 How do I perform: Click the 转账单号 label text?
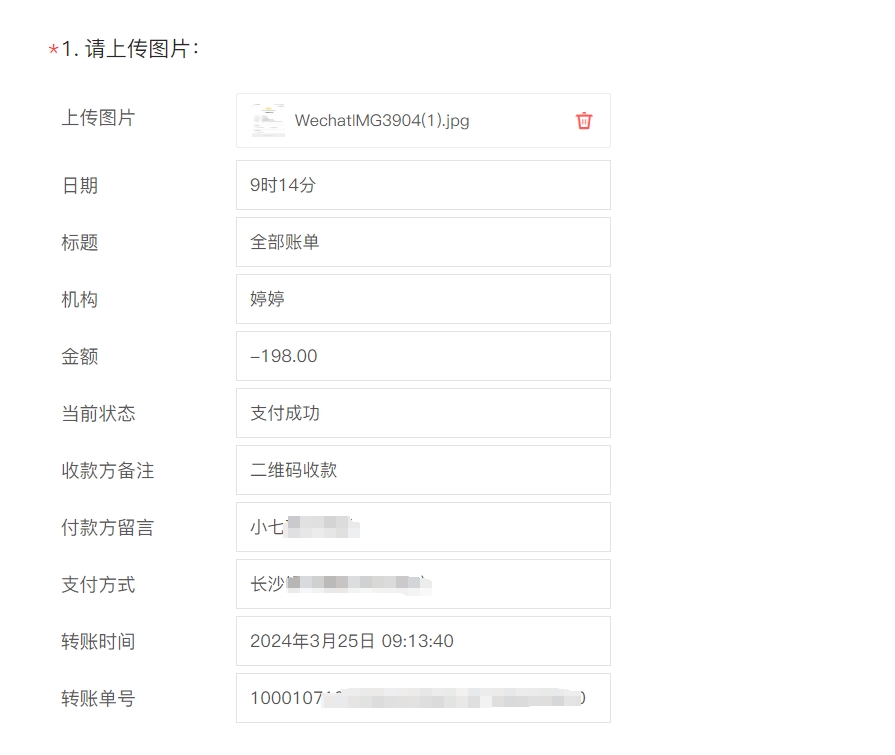click(x=98, y=699)
